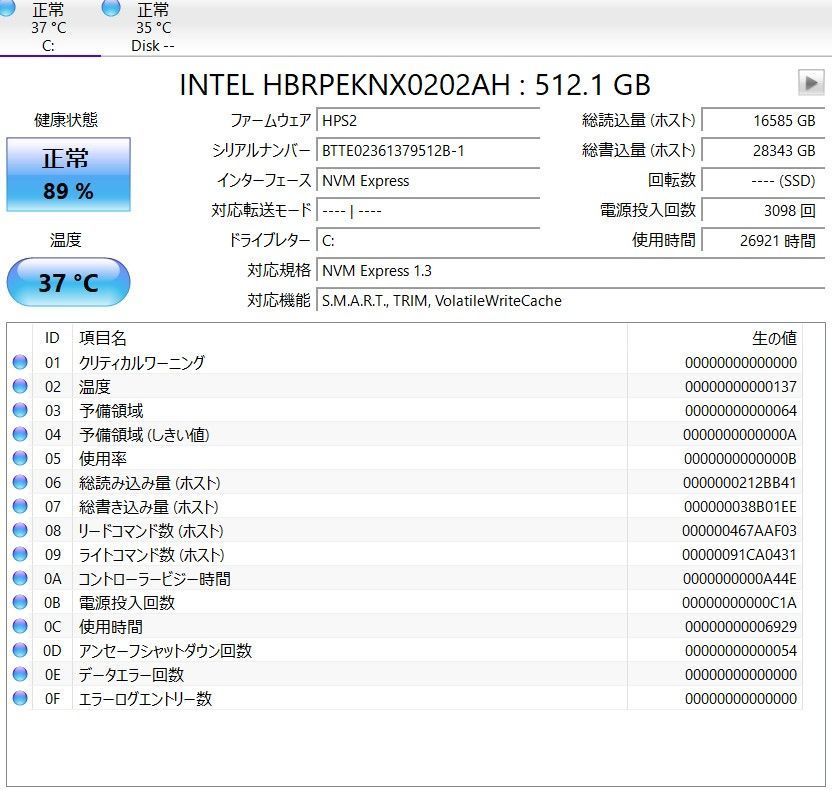Click the 対応機能 features field
832x790 pixels.
(x=570, y=301)
